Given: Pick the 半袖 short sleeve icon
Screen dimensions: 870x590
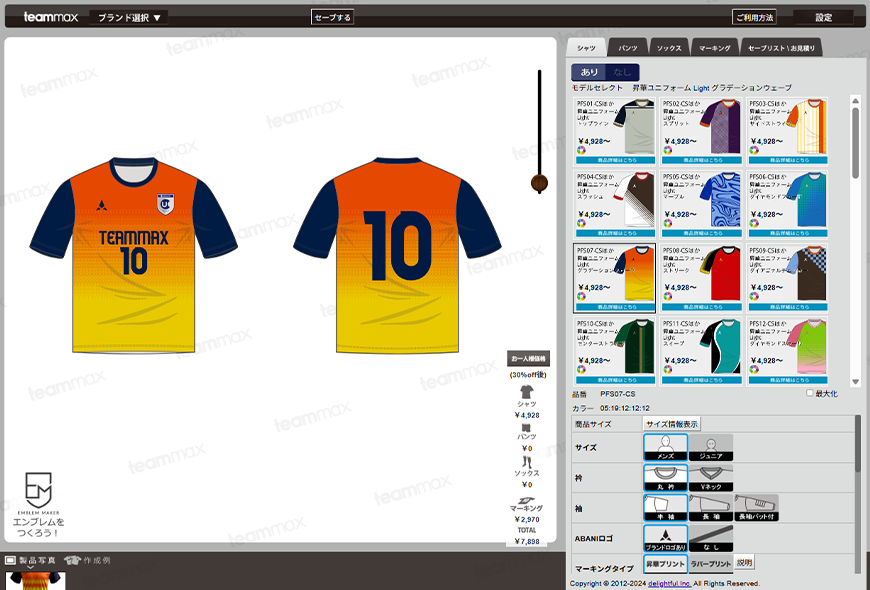Looking at the screenshot, I should point(665,508).
